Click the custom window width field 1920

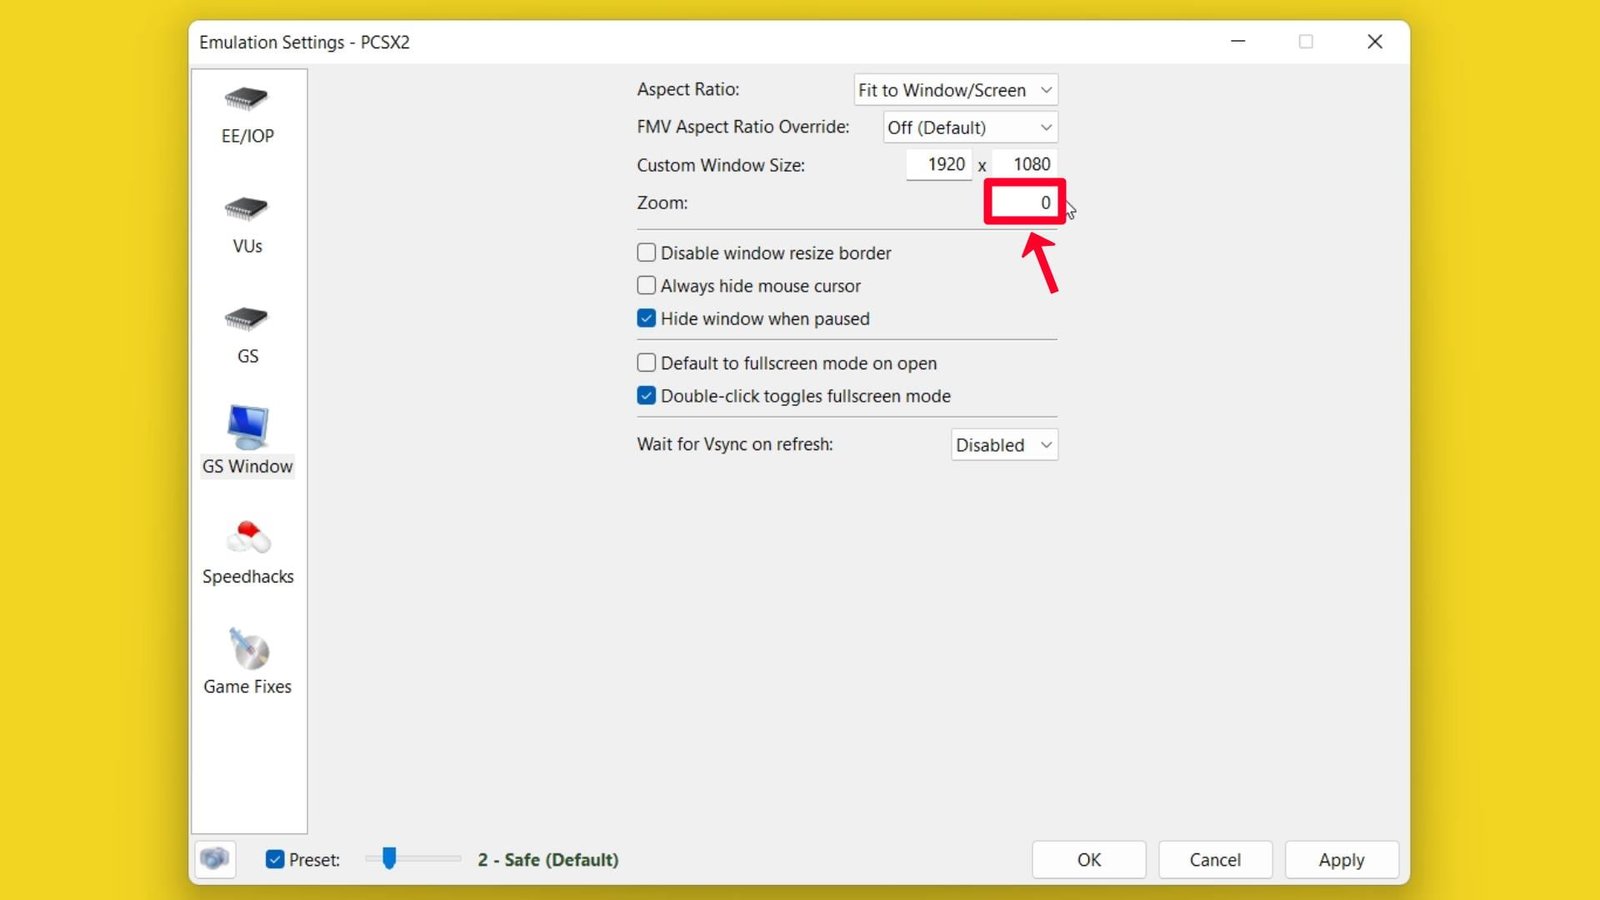[x=939, y=164]
